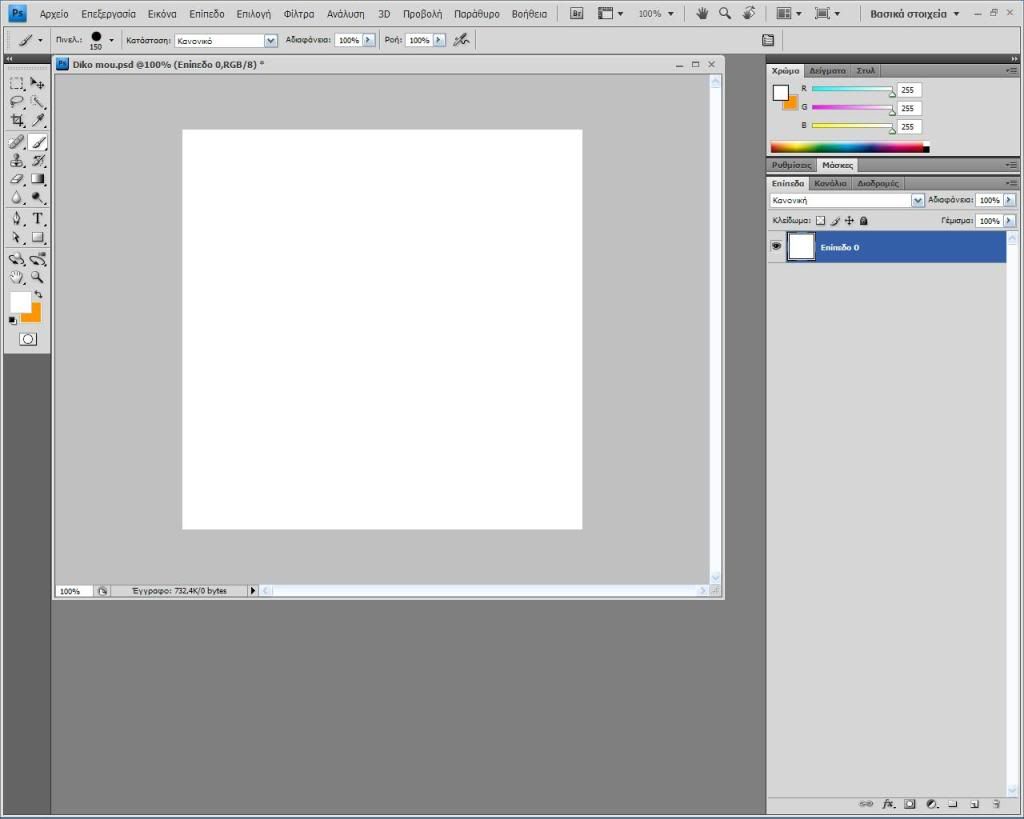Click the orange background color swatch in toolbox

point(34,314)
